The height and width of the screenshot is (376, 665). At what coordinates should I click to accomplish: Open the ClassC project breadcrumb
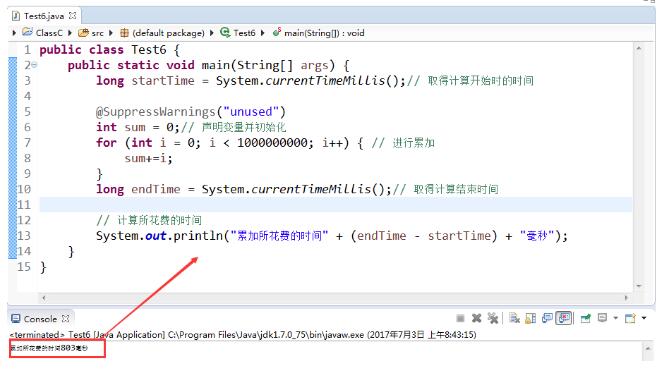pos(49,33)
